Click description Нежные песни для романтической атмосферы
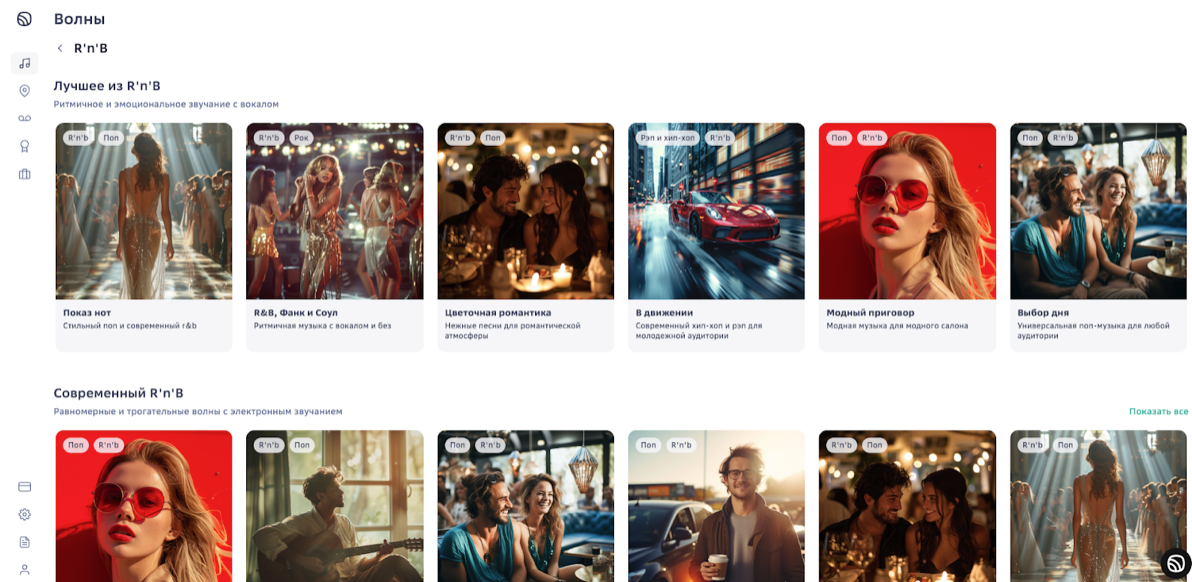 pyautogui.click(x=512, y=331)
